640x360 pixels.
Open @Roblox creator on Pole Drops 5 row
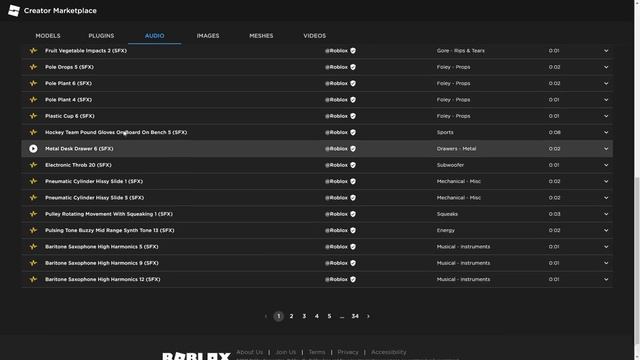click(336, 67)
